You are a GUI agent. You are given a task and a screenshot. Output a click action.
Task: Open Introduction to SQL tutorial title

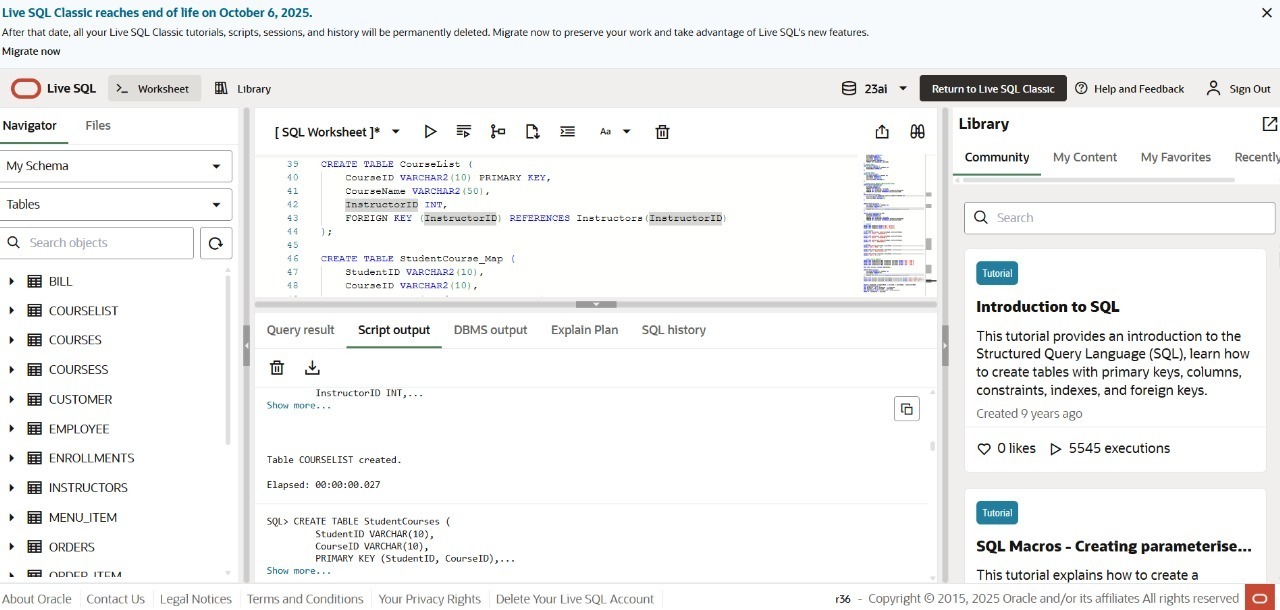[x=1048, y=307]
